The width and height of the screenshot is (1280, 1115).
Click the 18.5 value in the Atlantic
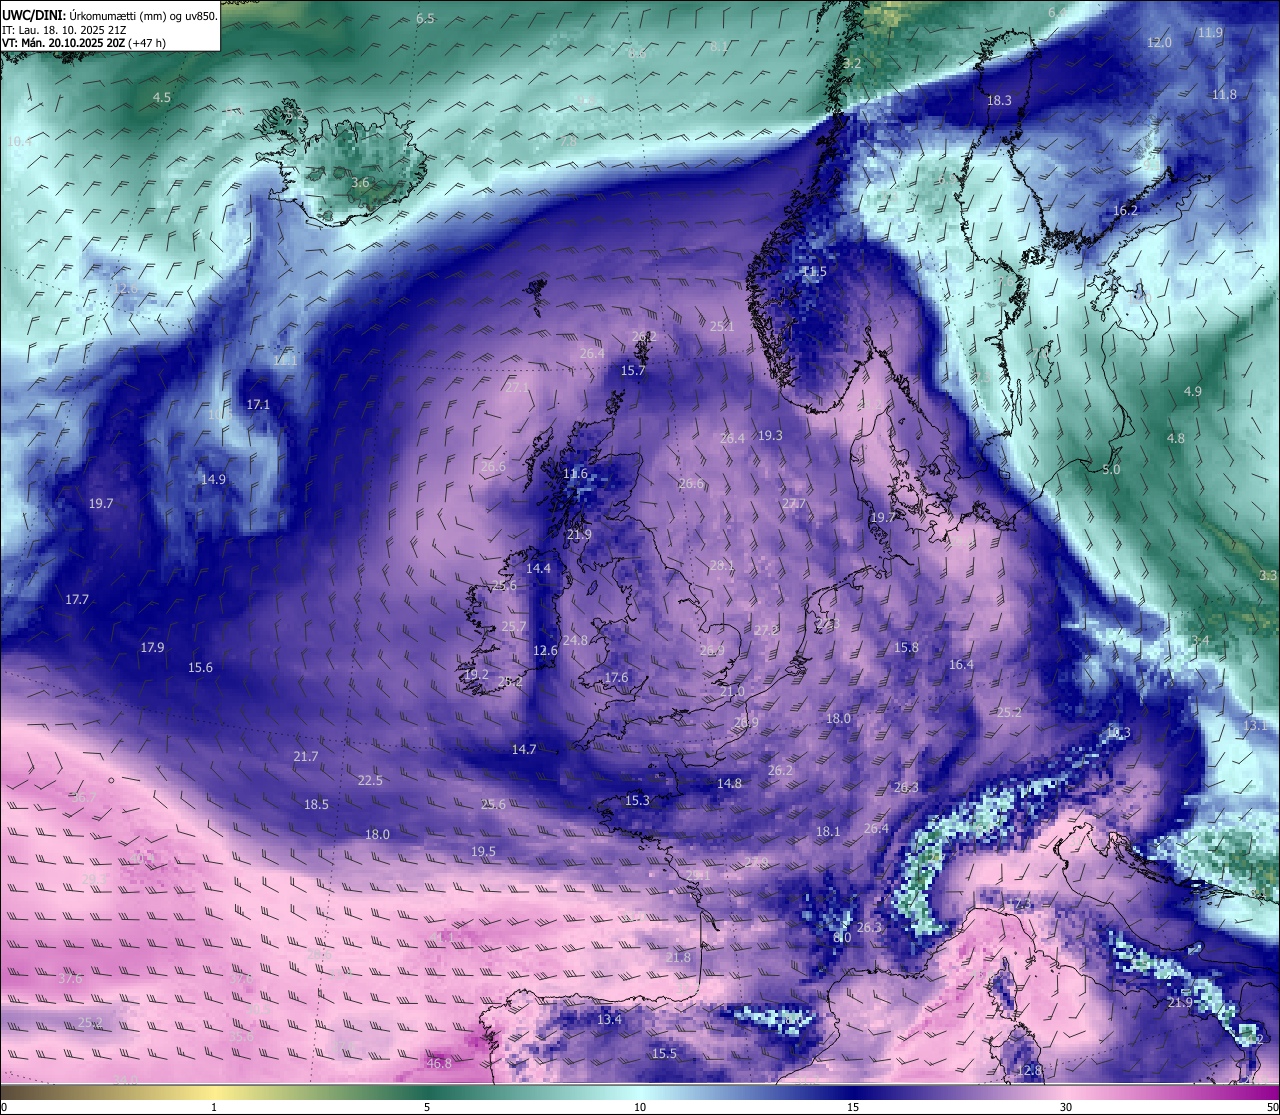[x=316, y=804]
